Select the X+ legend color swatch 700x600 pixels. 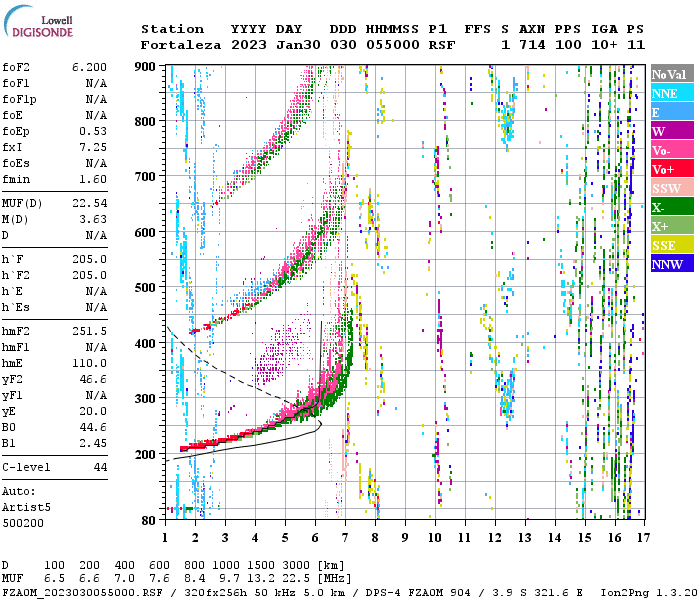(672, 226)
